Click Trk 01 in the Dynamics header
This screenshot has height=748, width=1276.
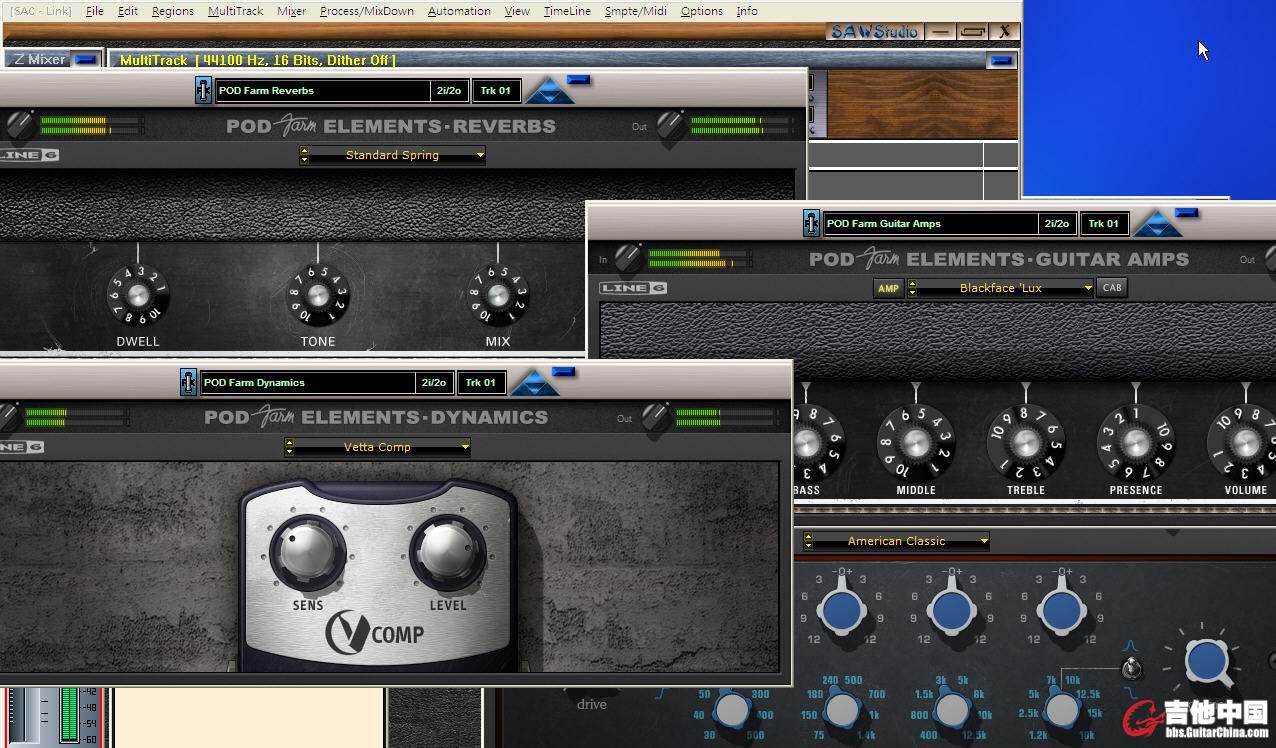(x=482, y=382)
